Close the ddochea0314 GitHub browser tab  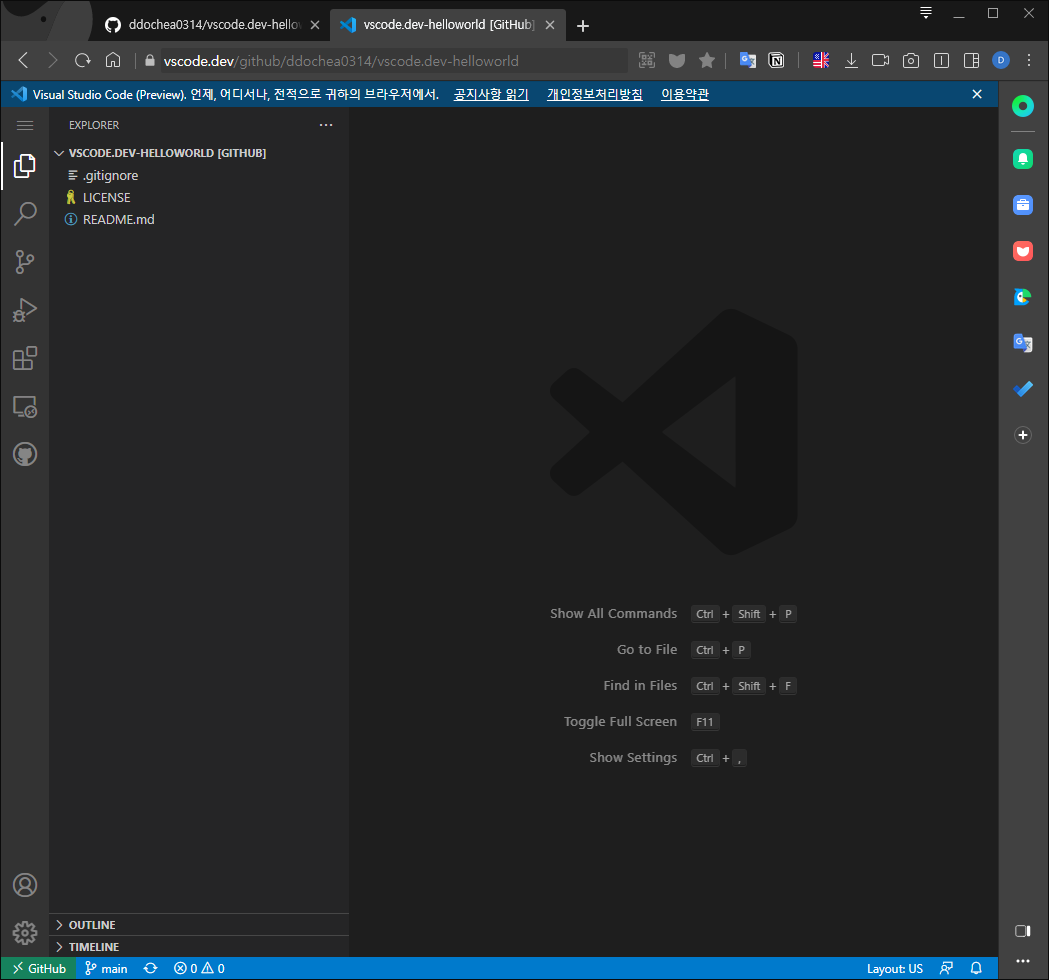pos(315,25)
